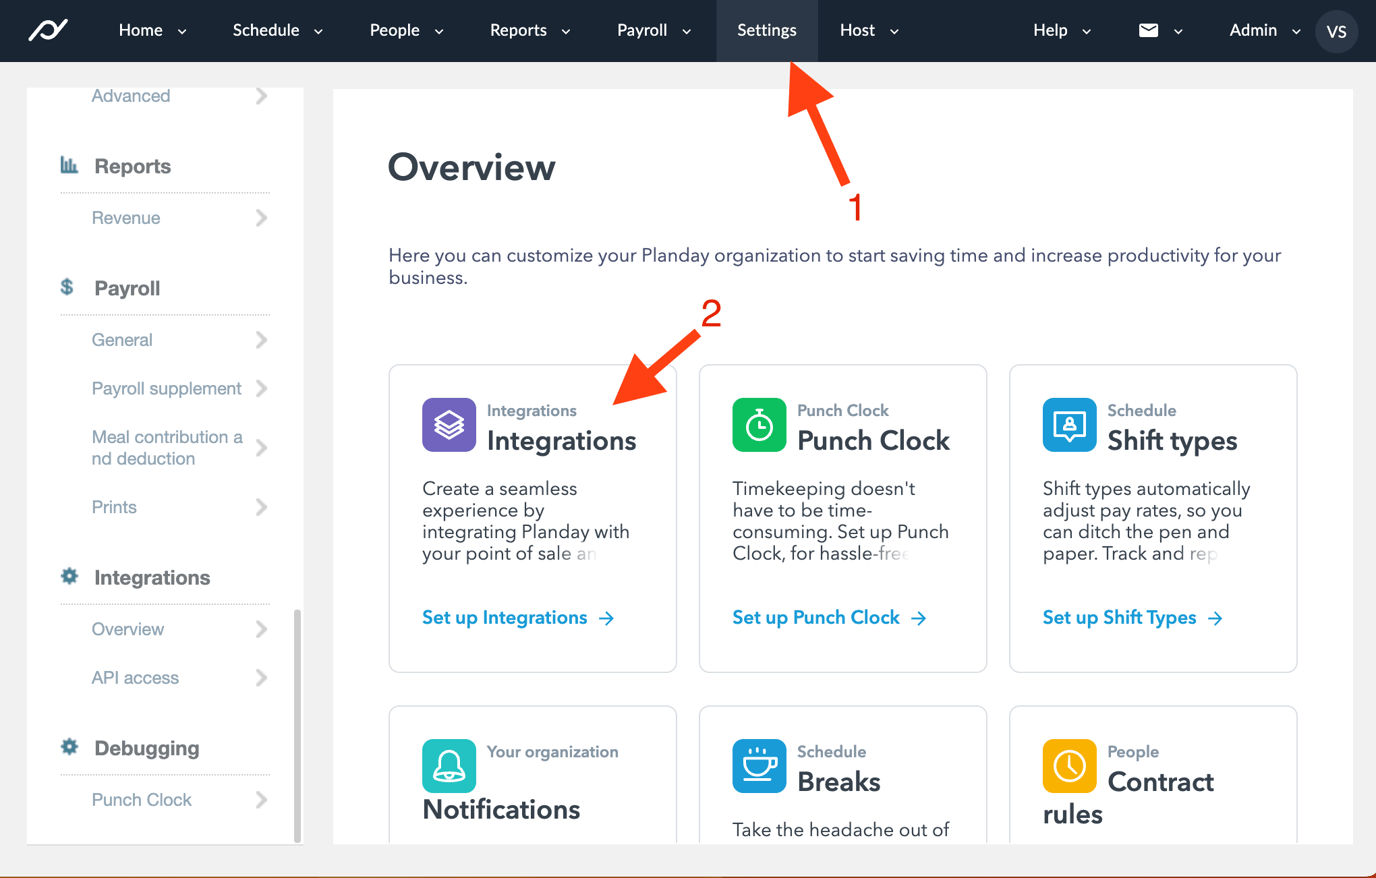The height and width of the screenshot is (878, 1376).
Task: Click Set up Shift Types
Action: pyautogui.click(x=1121, y=617)
